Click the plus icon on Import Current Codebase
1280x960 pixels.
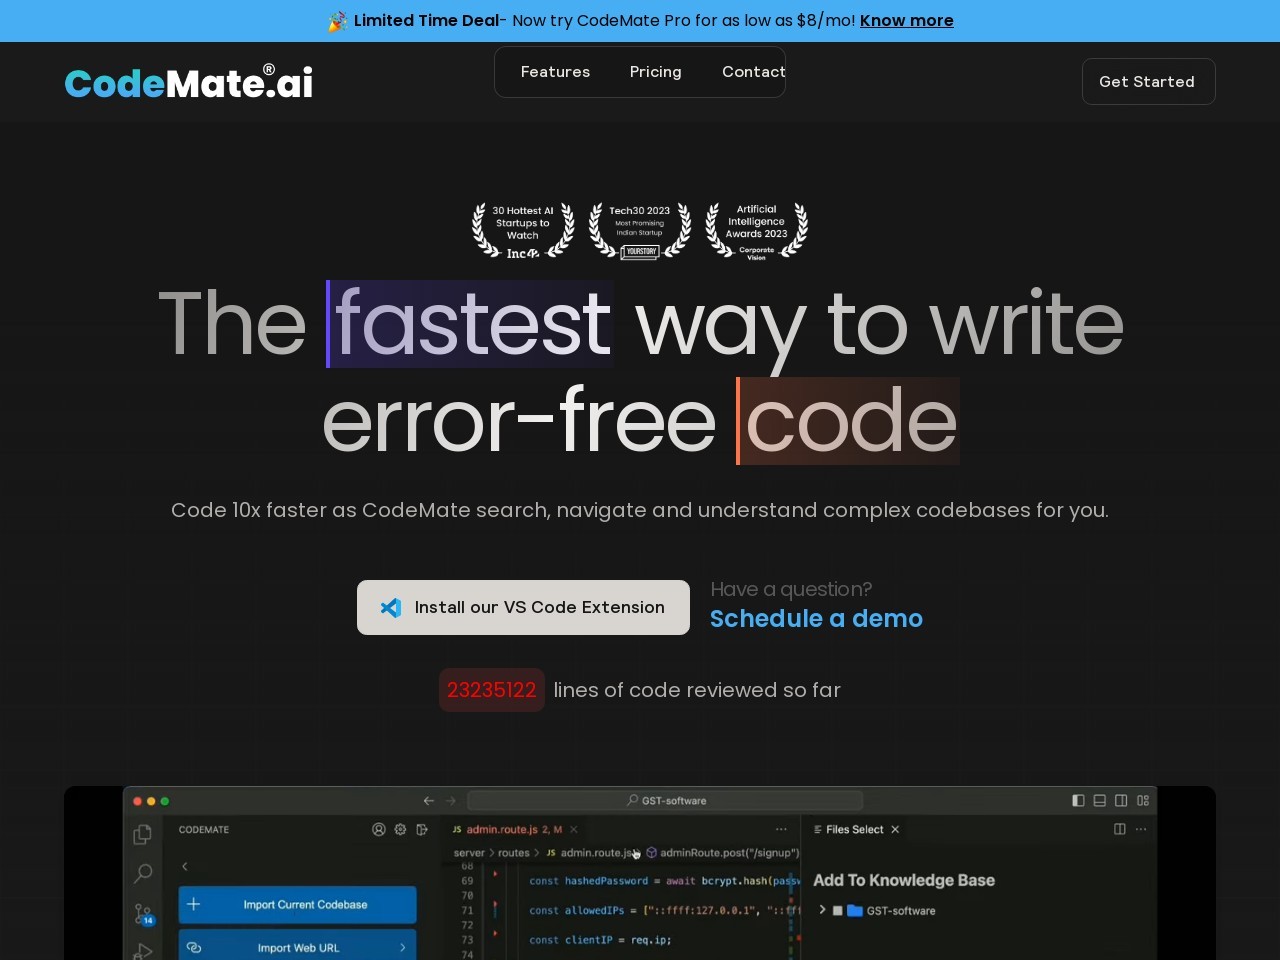click(x=194, y=904)
